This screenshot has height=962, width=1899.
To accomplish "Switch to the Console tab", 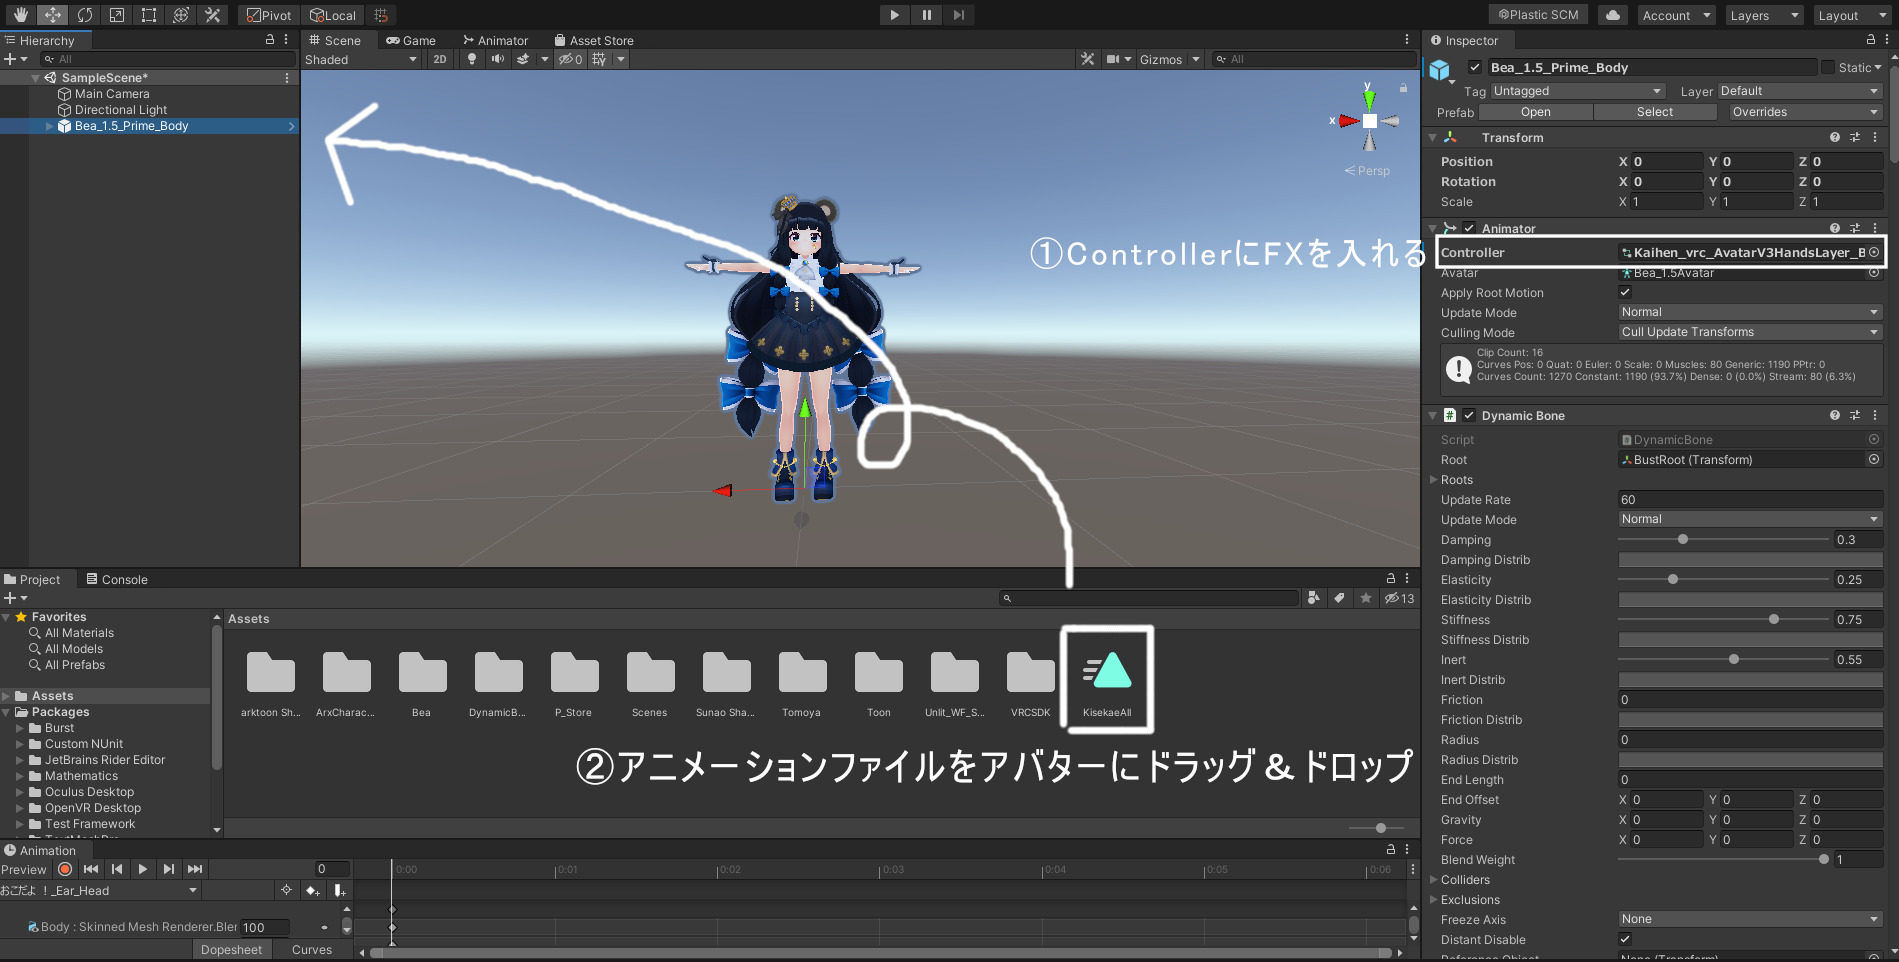I will (117, 579).
